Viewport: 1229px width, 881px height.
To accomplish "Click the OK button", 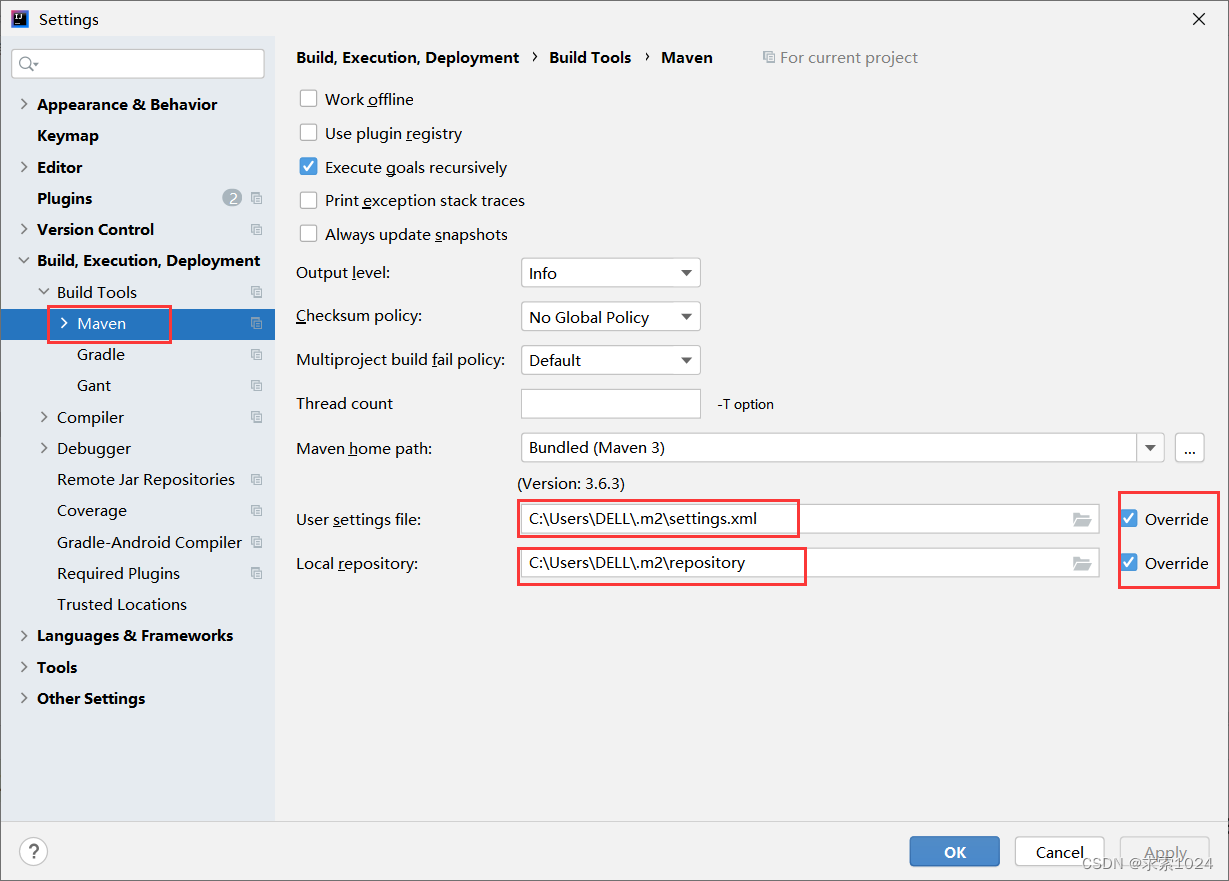I will 955,852.
